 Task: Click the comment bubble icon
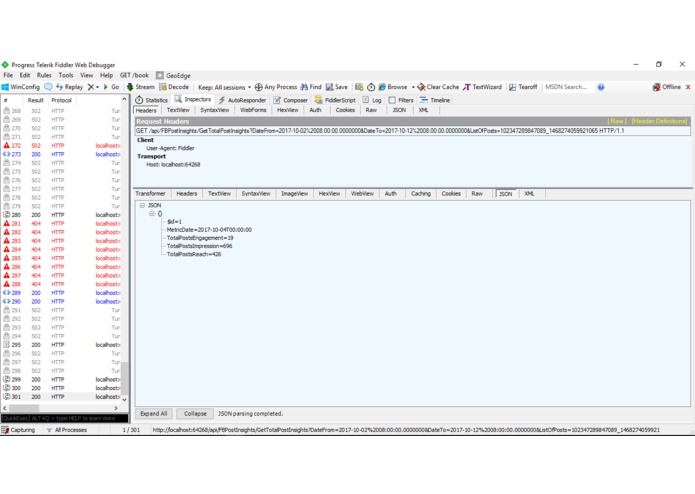(x=48, y=87)
